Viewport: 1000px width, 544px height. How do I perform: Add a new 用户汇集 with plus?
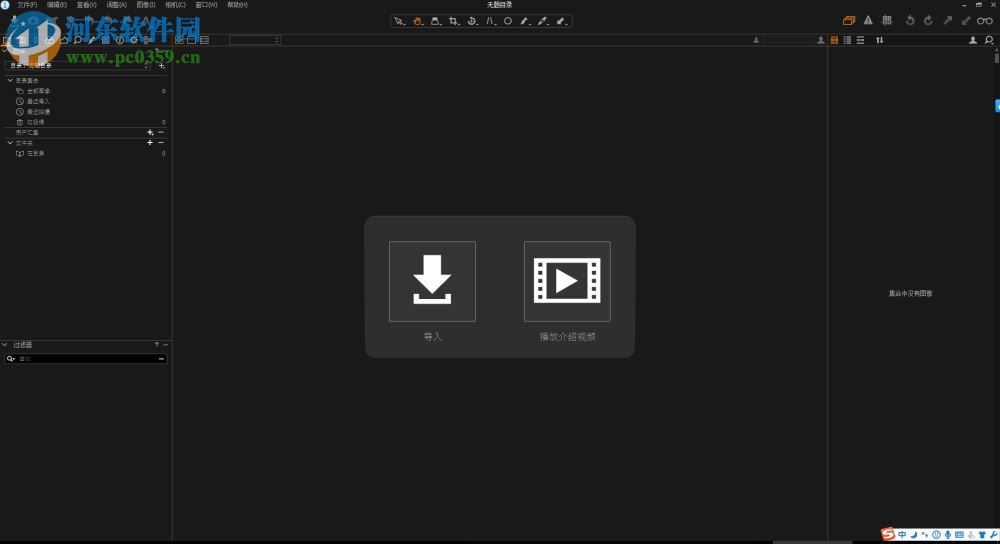coord(150,132)
